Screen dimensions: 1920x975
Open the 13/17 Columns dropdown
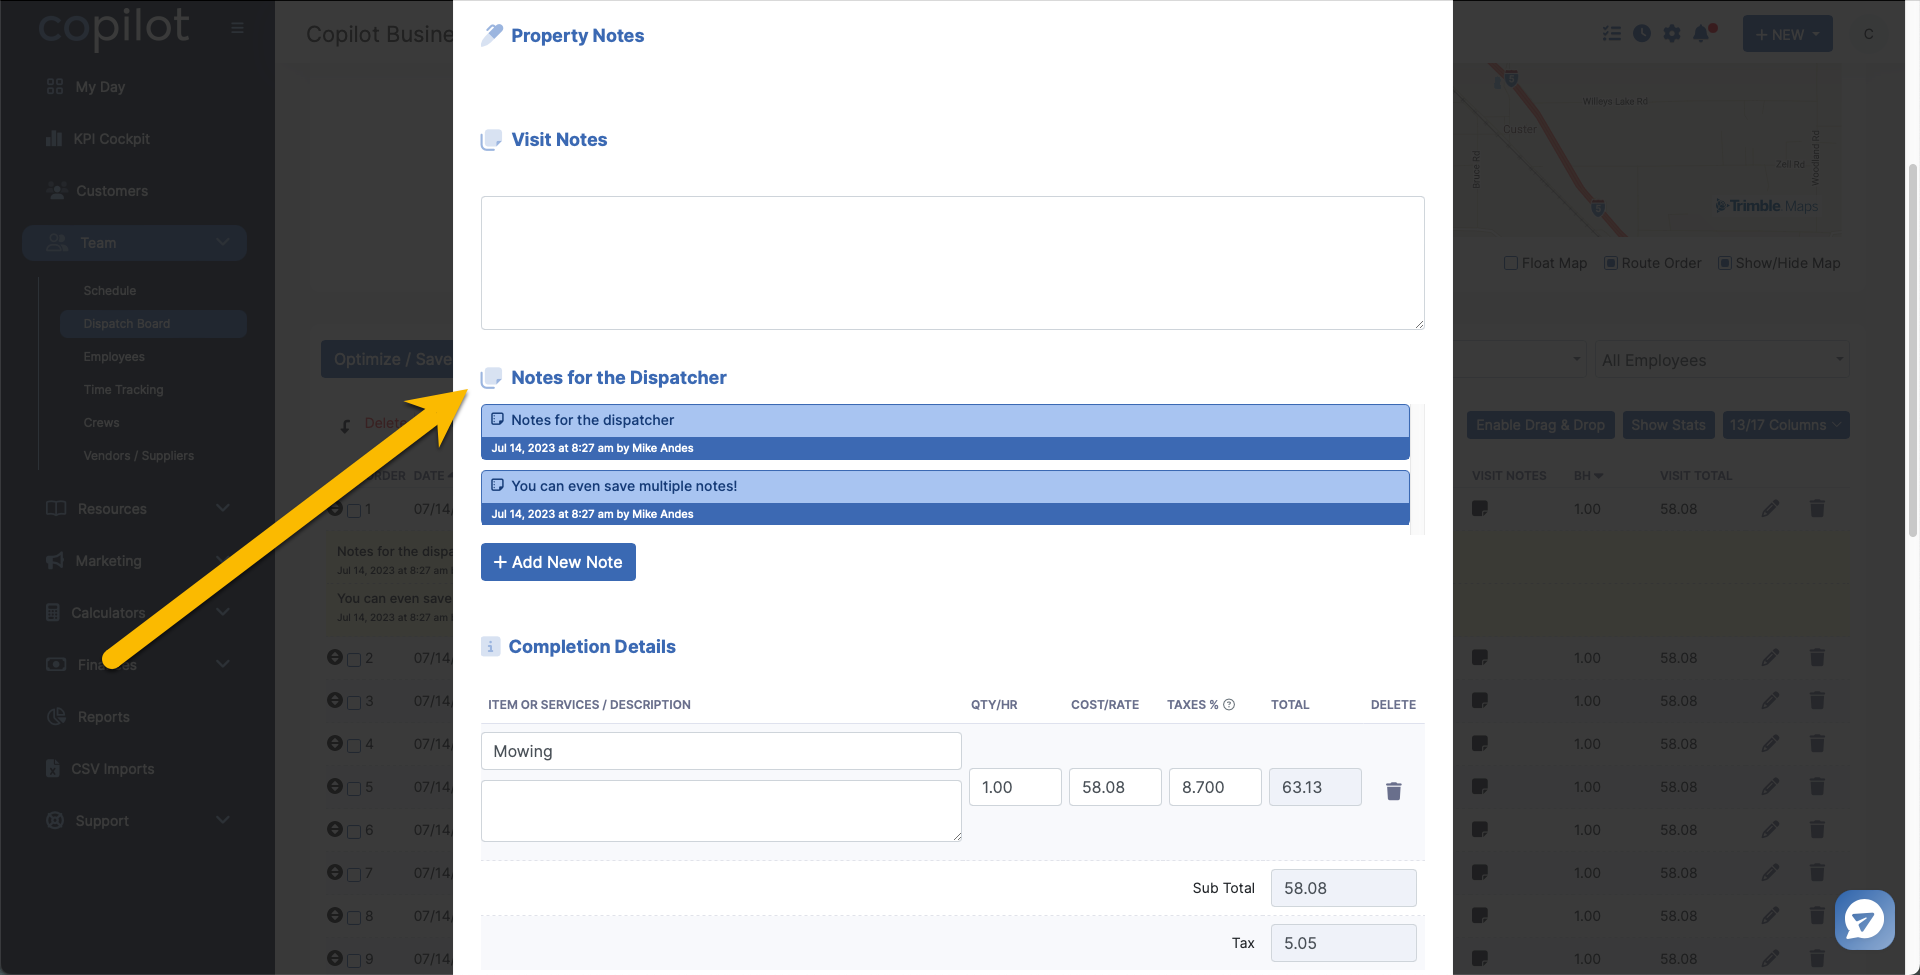click(1785, 425)
